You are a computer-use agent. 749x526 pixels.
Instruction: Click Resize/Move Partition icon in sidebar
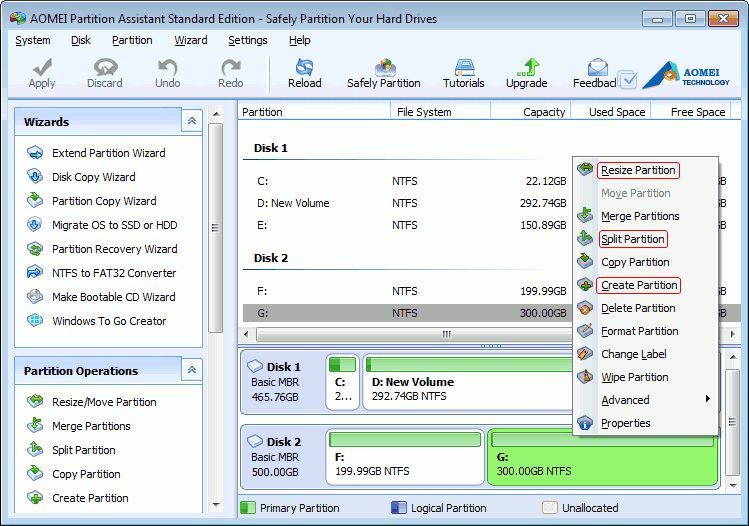click(x=35, y=402)
